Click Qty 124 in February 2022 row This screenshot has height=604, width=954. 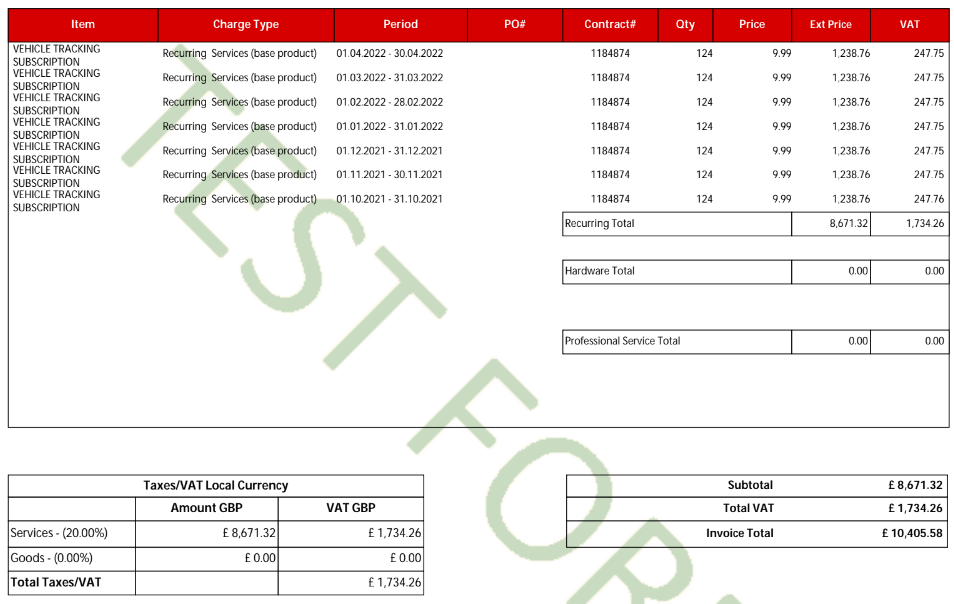pyautogui.click(x=705, y=102)
